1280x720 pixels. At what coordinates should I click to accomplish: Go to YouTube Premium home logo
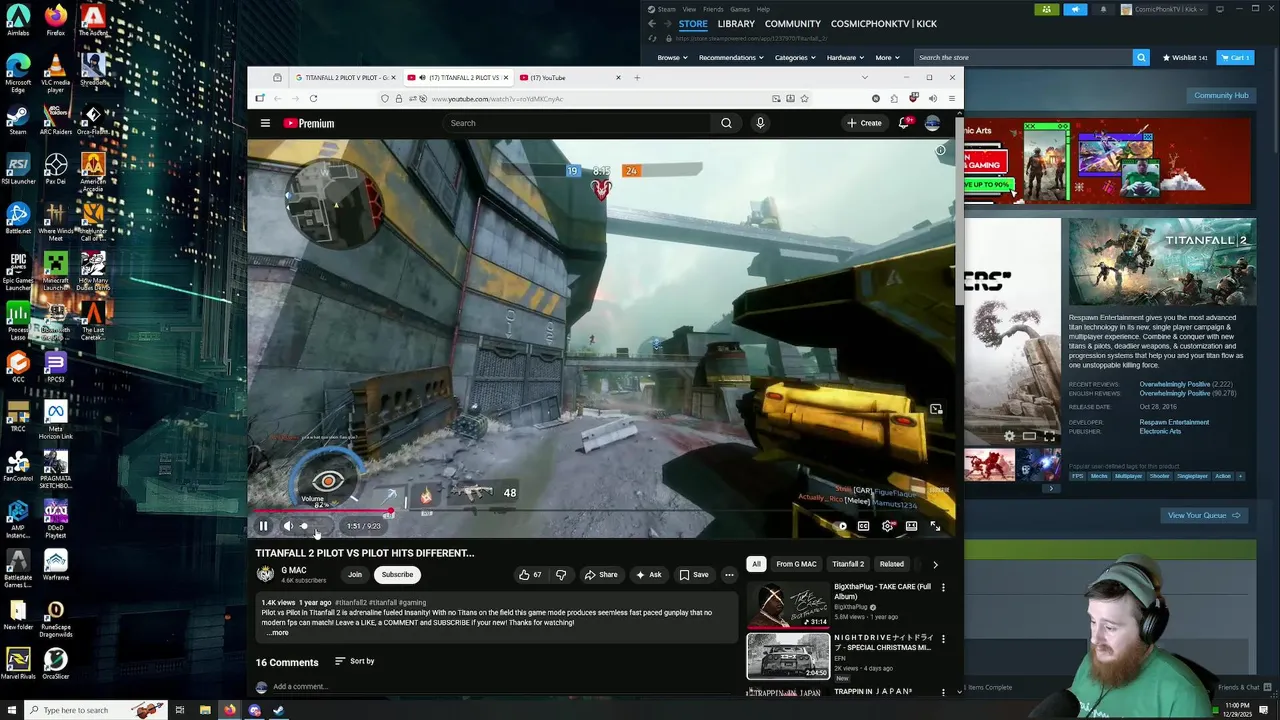click(x=309, y=123)
